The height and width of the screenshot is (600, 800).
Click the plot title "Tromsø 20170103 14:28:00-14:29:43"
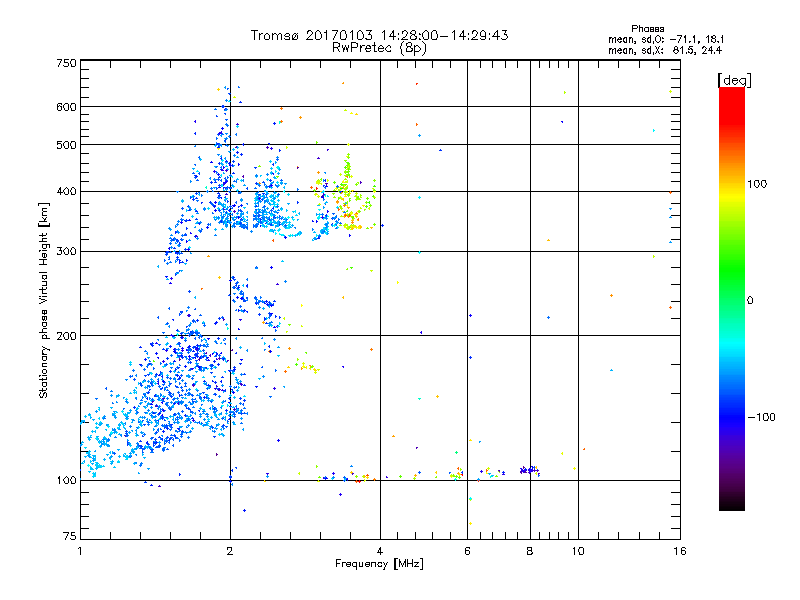[379, 35]
